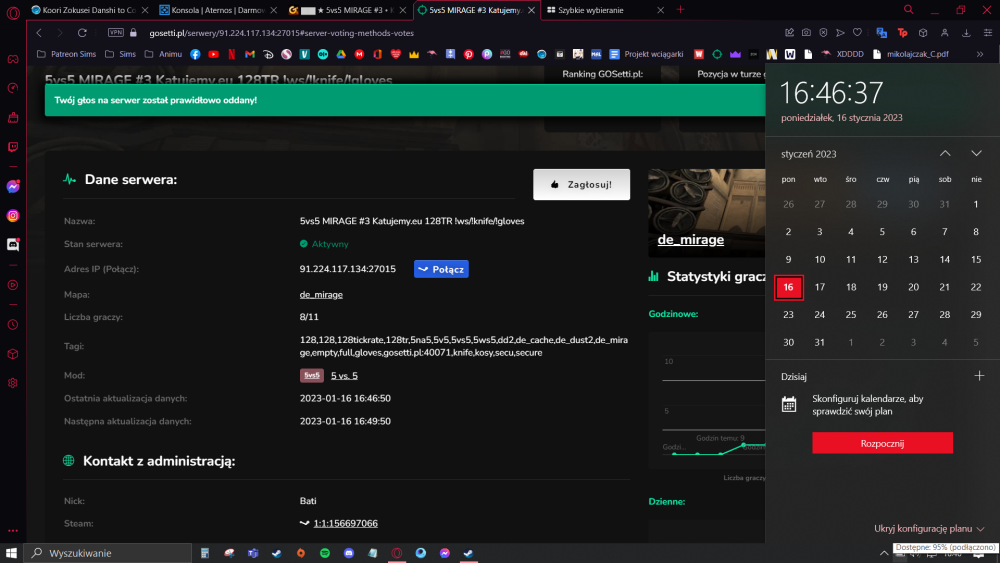Open Messenger in the Opera sidebar
The image size is (1000, 563).
[x=13, y=187]
